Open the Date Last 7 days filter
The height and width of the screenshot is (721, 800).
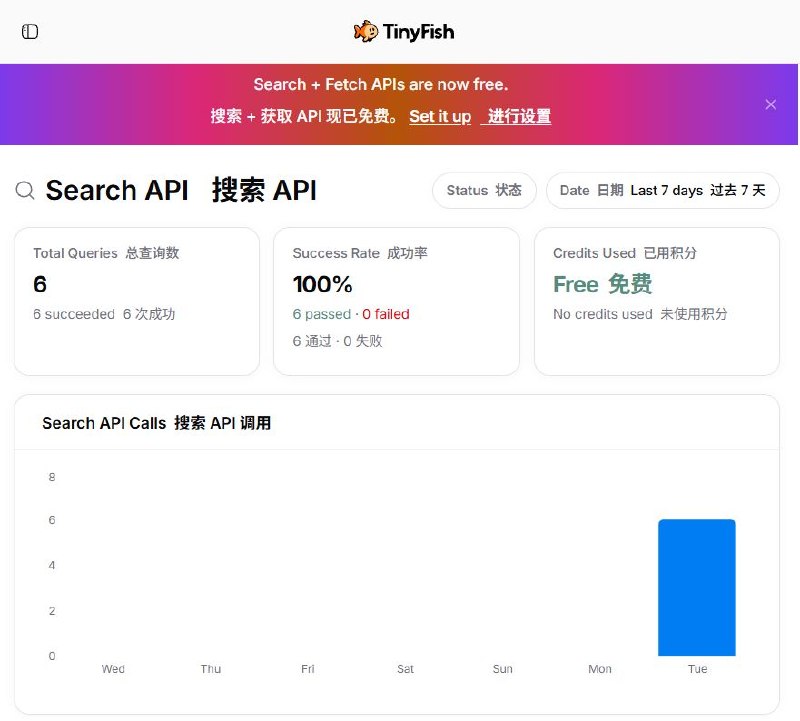663,191
